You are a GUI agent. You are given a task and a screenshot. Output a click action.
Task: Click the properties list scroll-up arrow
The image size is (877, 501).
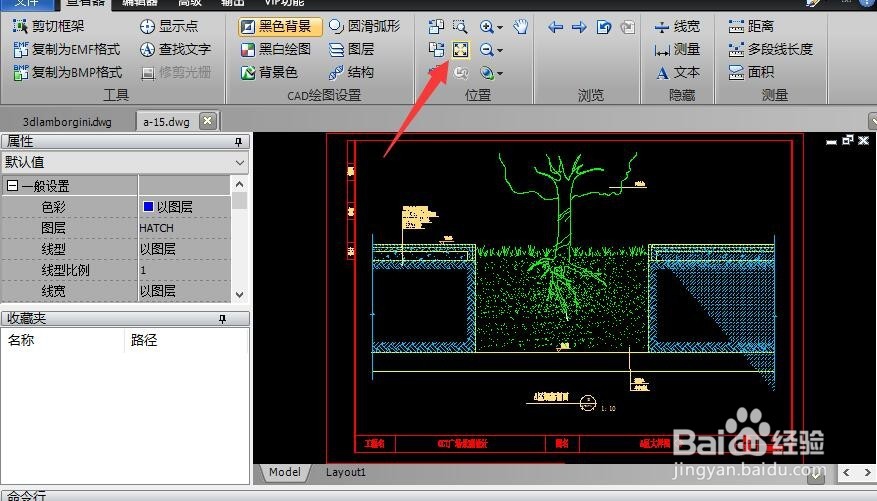click(x=239, y=184)
